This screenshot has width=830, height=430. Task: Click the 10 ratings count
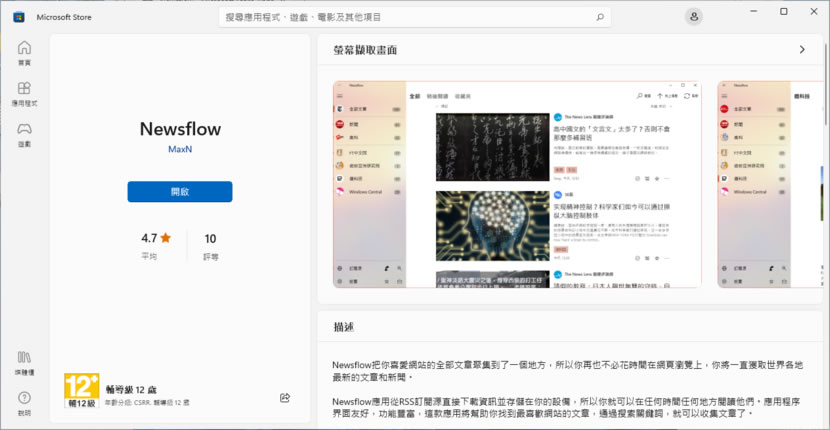(211, 239)
